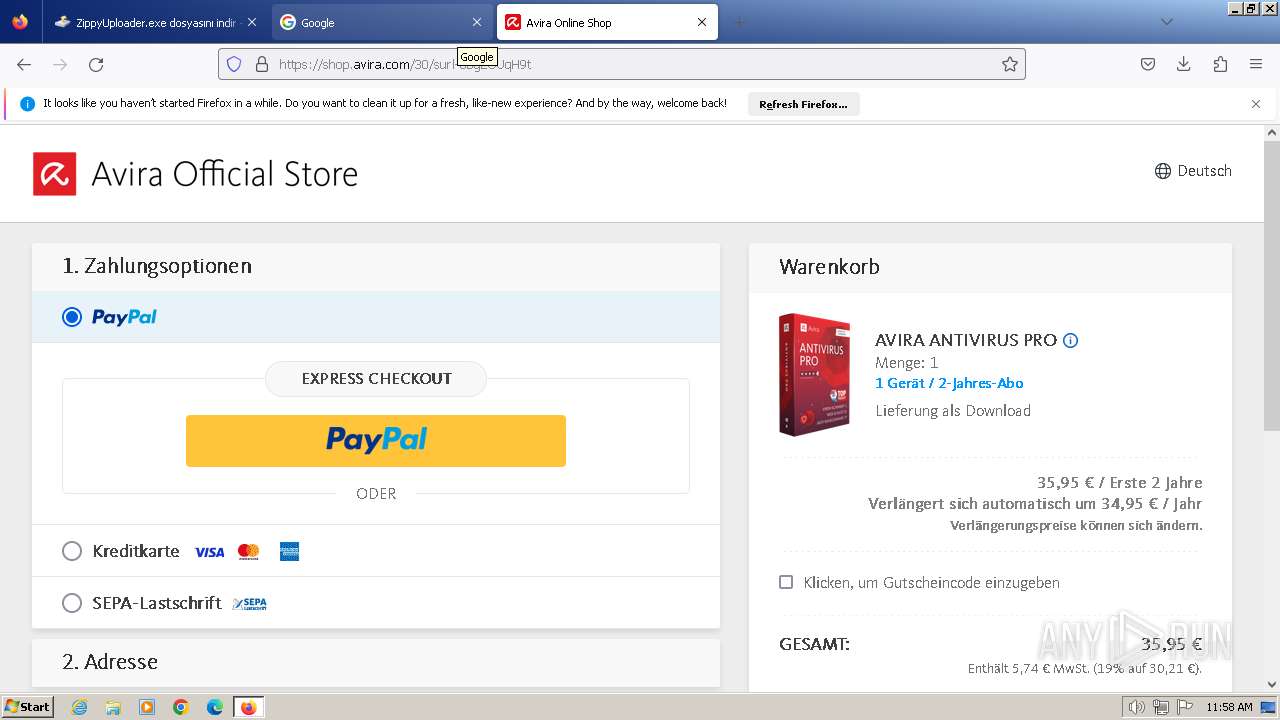Select the Avira Online Shop tab
The width and height of the screenshot is (1280, 720).
[607, 22]
